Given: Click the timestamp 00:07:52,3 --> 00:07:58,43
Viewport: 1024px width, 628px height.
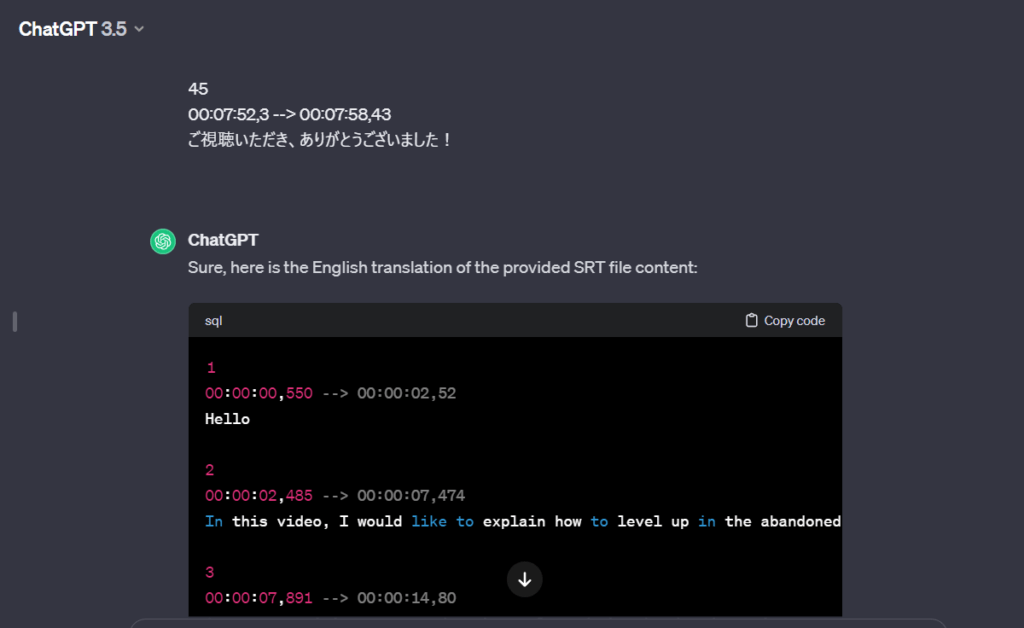Looking at the screenshot, I should [x=289, y=114].
